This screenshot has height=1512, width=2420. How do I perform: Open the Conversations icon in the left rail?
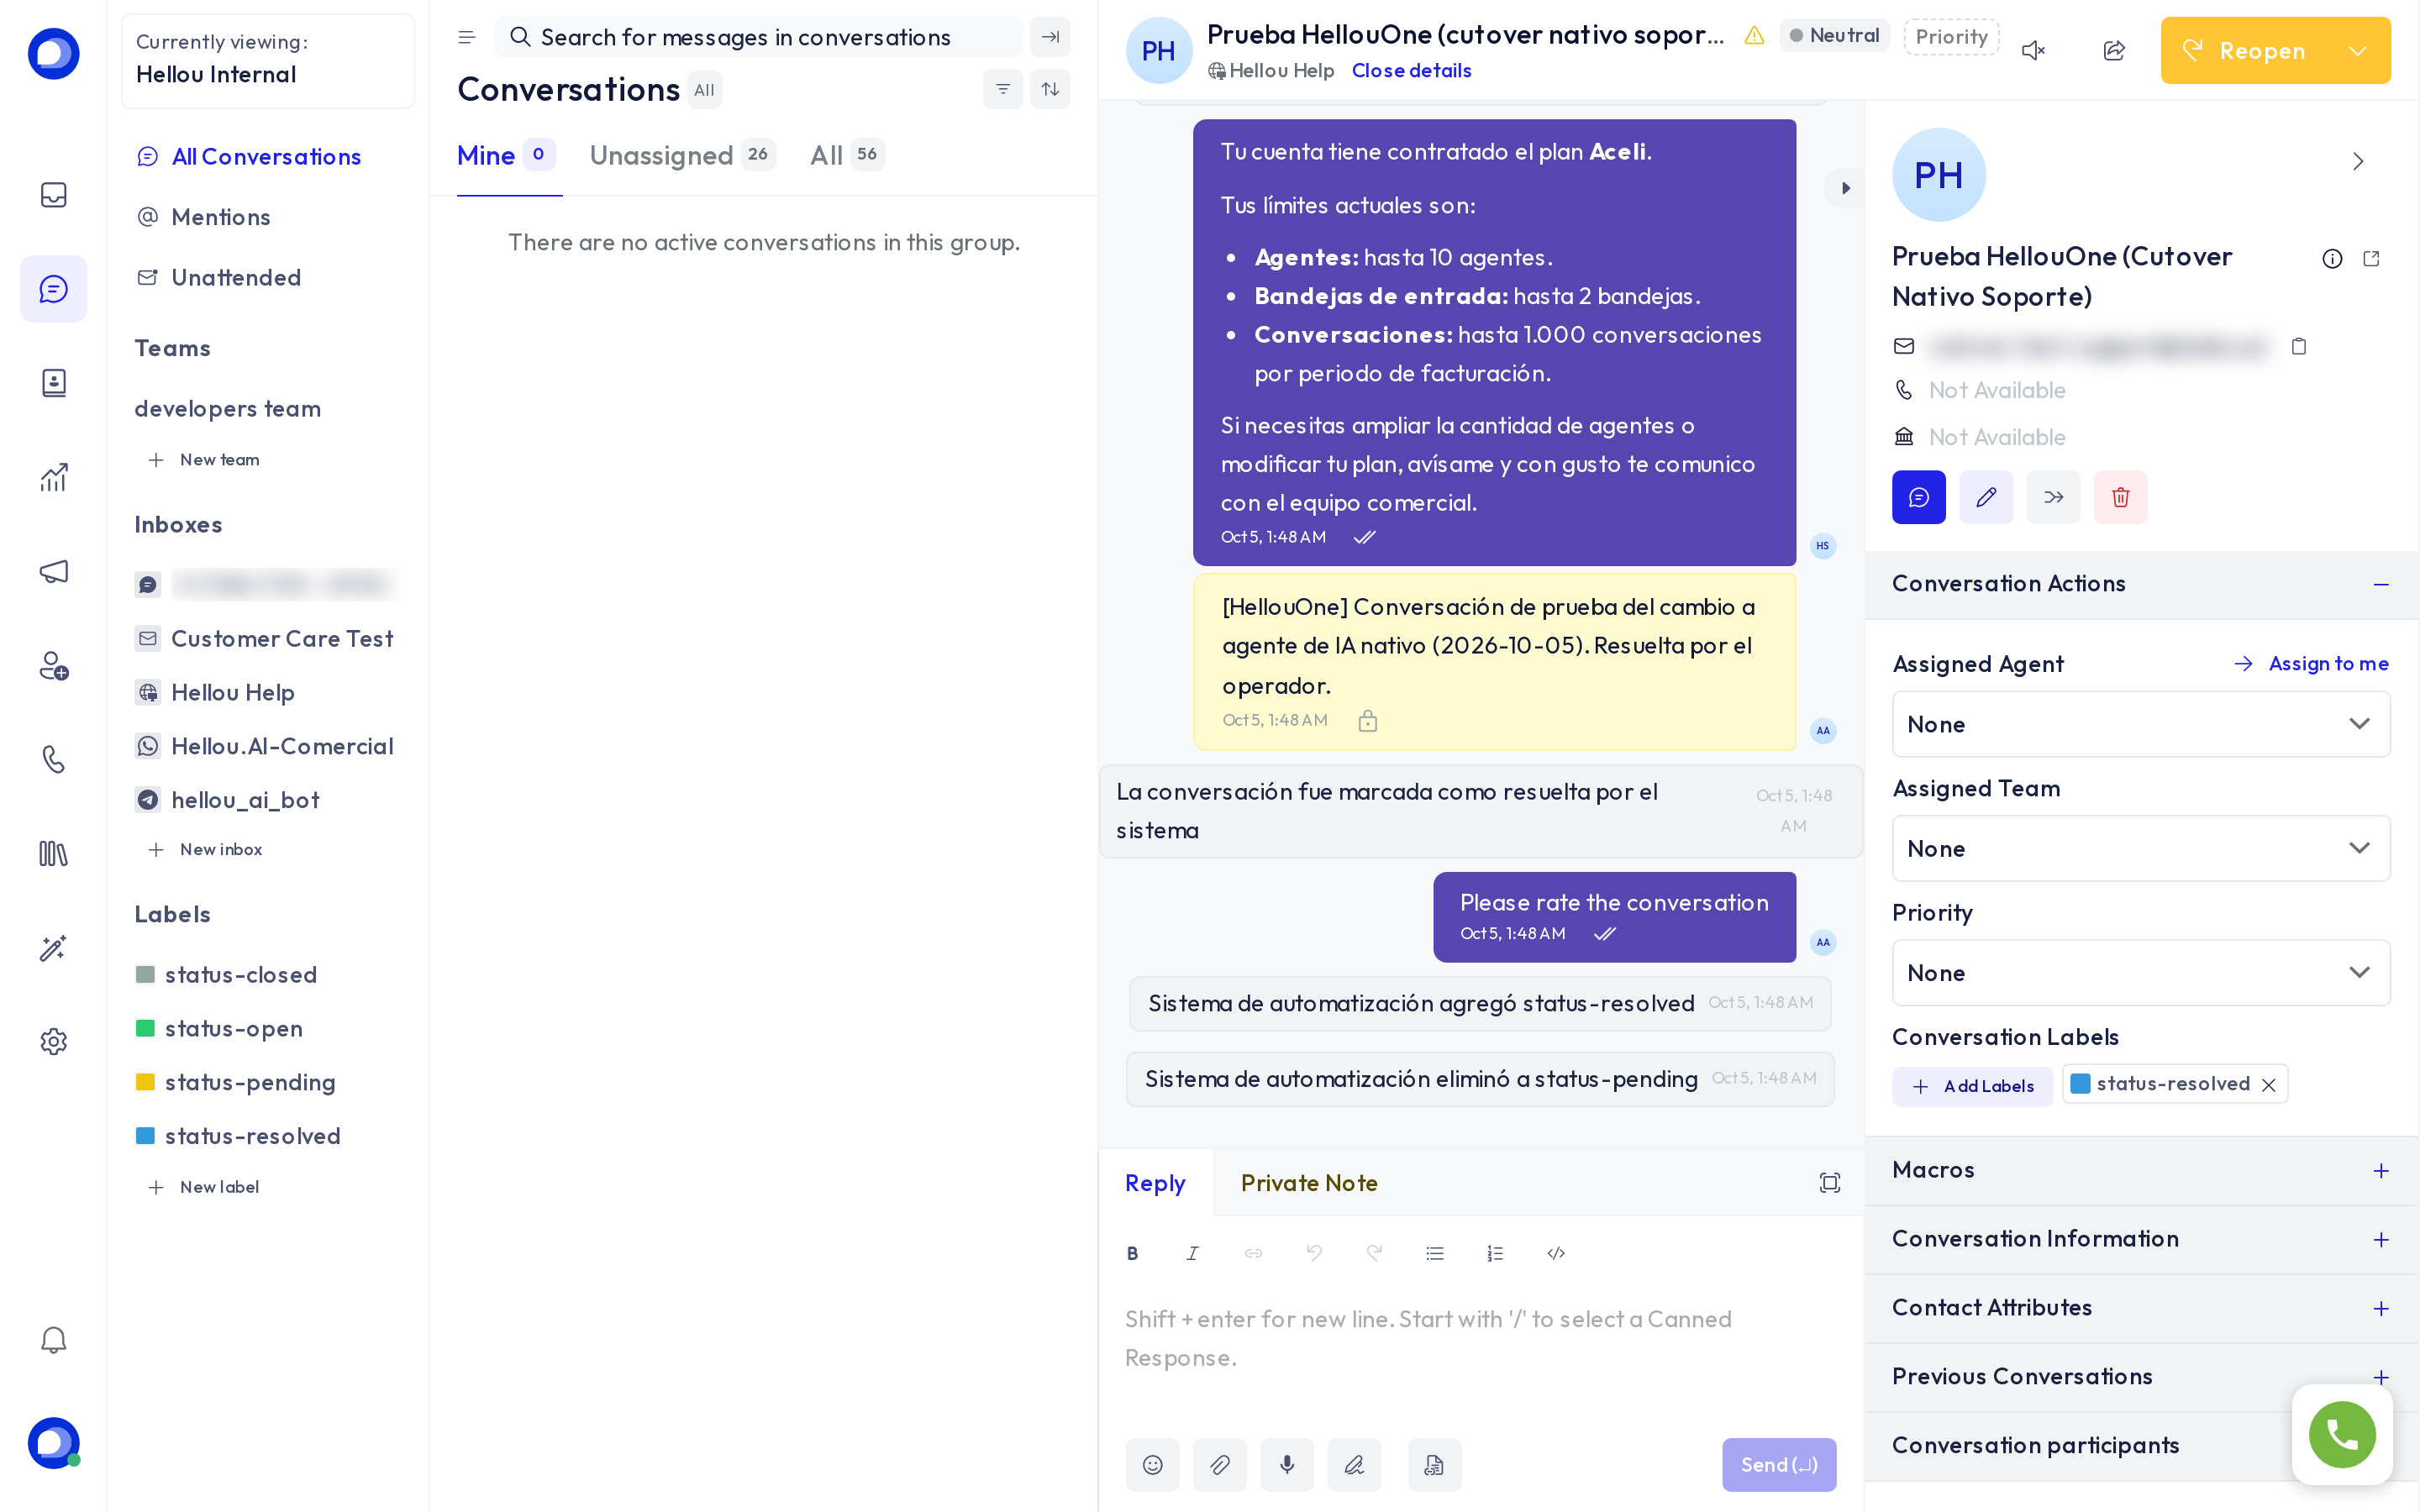[53, 289]
